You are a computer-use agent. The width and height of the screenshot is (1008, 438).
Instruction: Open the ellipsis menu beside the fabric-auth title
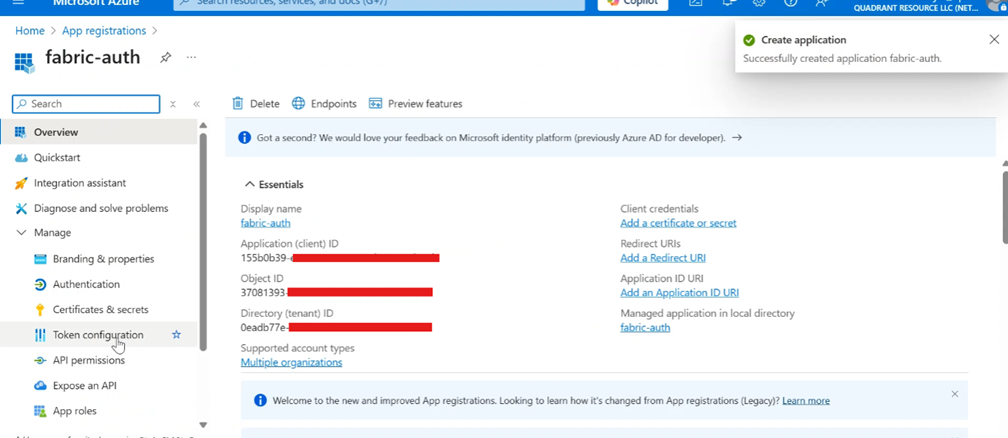coord(191,58)
